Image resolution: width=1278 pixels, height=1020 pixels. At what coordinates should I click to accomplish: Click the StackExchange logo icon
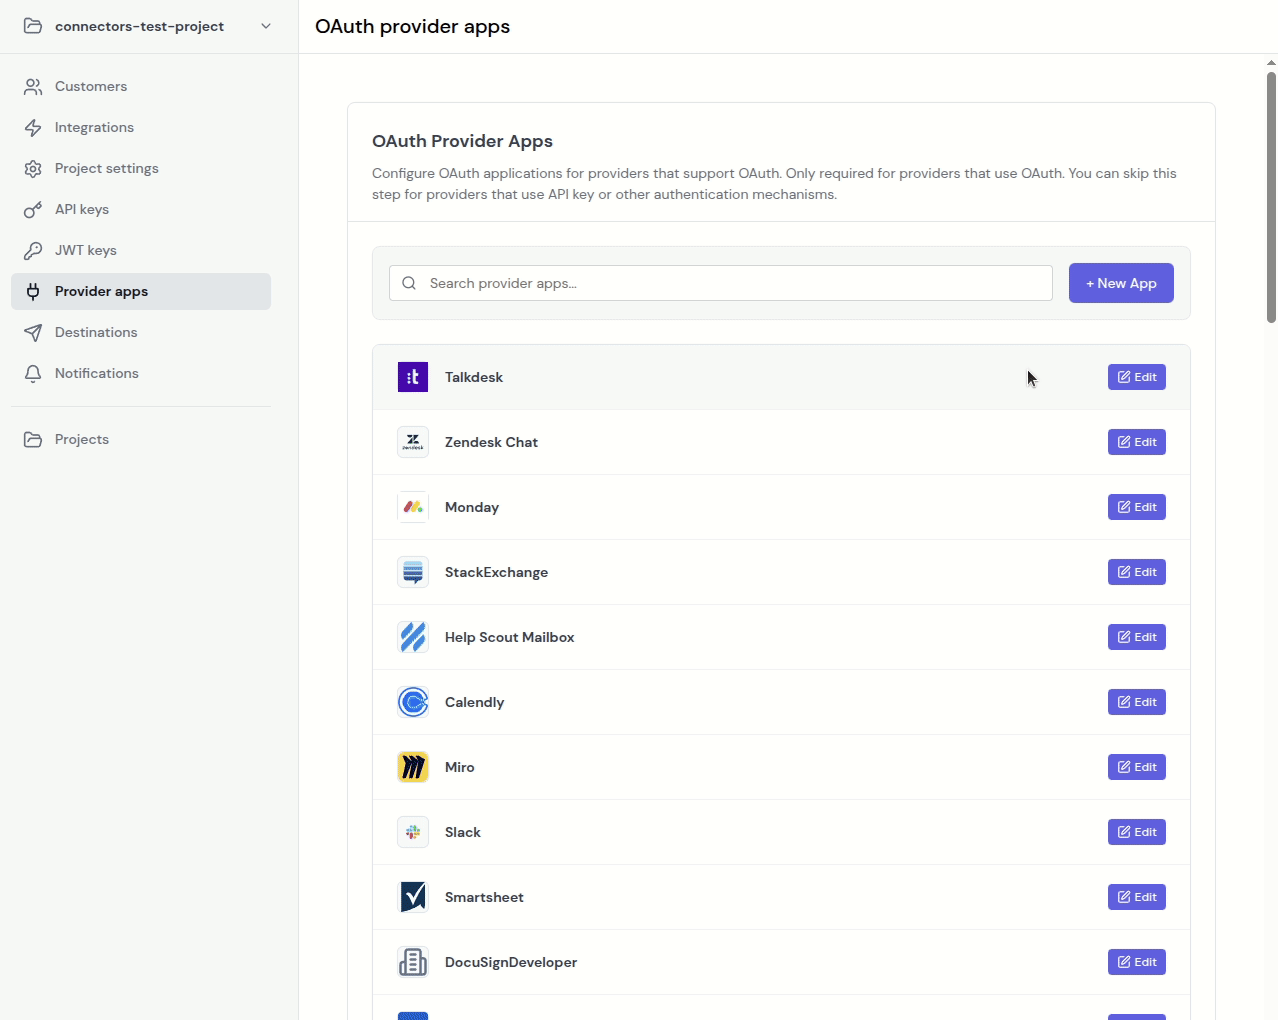point(413,572)
